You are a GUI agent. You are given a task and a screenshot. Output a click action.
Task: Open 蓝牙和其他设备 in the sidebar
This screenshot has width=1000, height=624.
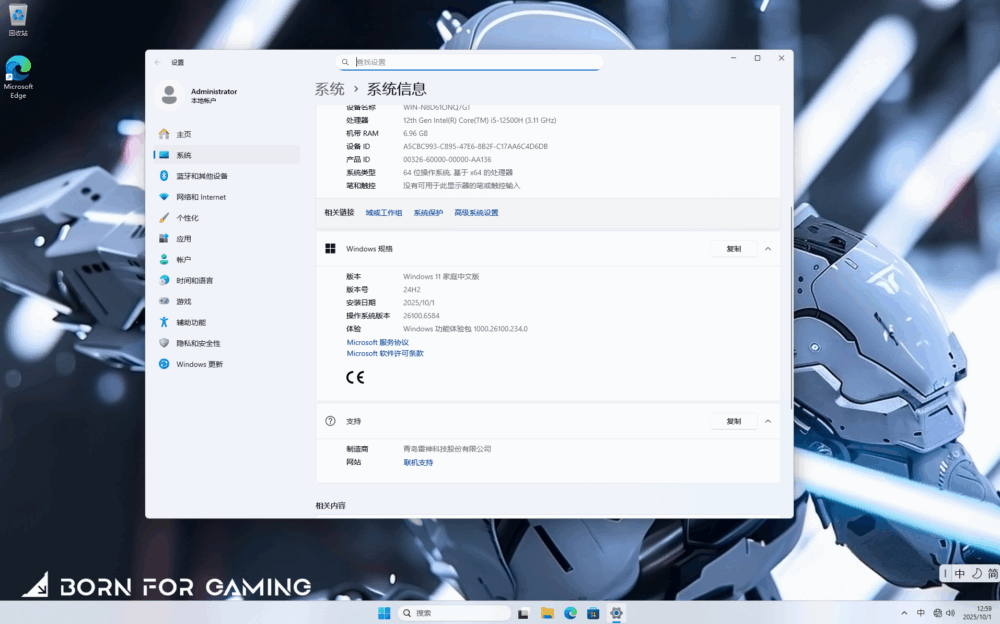pyautogui.click(x=201, y=176)
